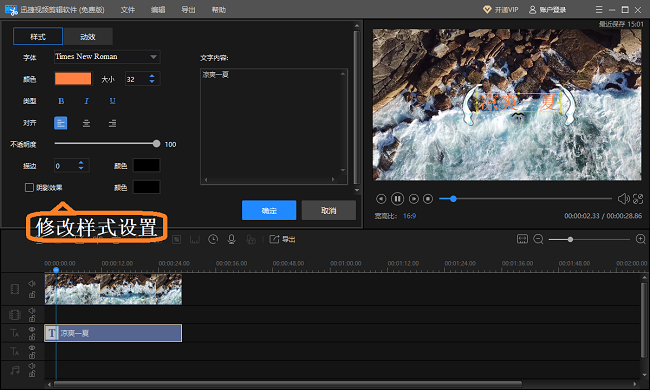Step forward one frame in preview

pos(414,199)
